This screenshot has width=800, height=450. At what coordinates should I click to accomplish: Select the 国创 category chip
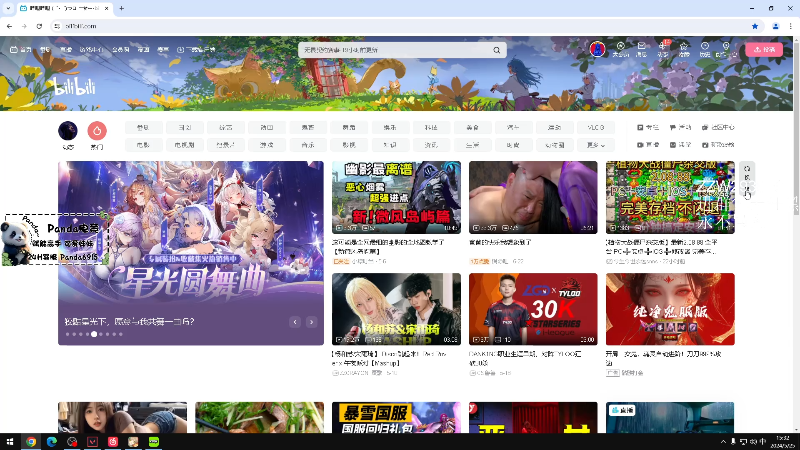[x=185, y=128]
